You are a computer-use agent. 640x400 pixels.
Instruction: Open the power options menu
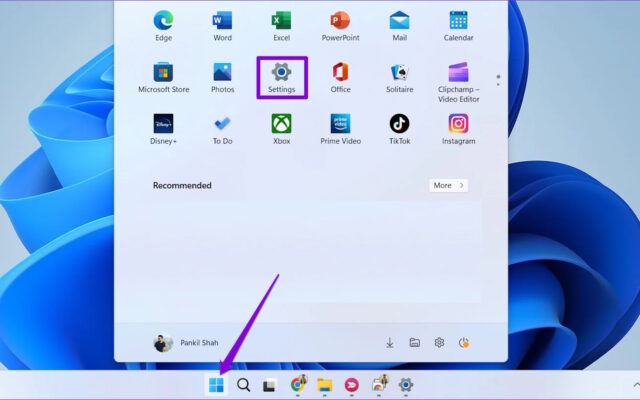463,343
